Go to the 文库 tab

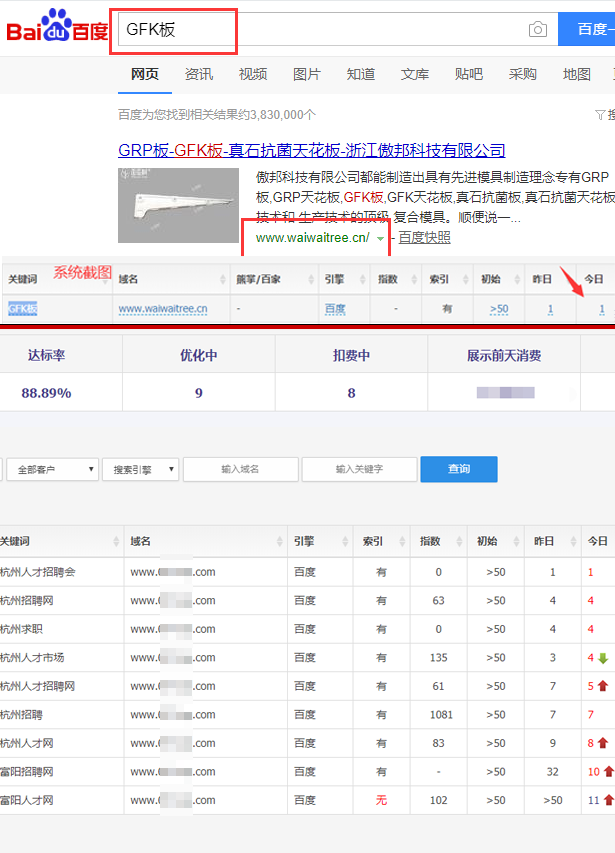point(415,74)
